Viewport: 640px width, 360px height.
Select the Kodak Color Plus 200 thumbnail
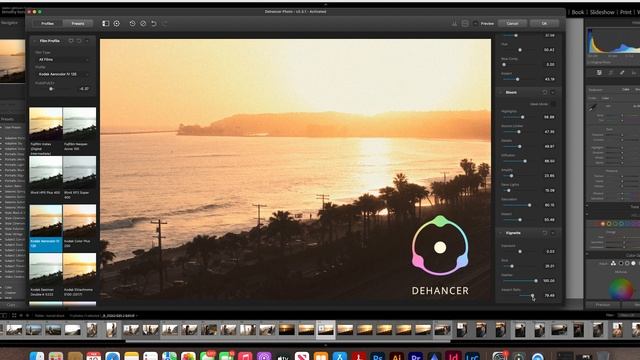(80, 221)
